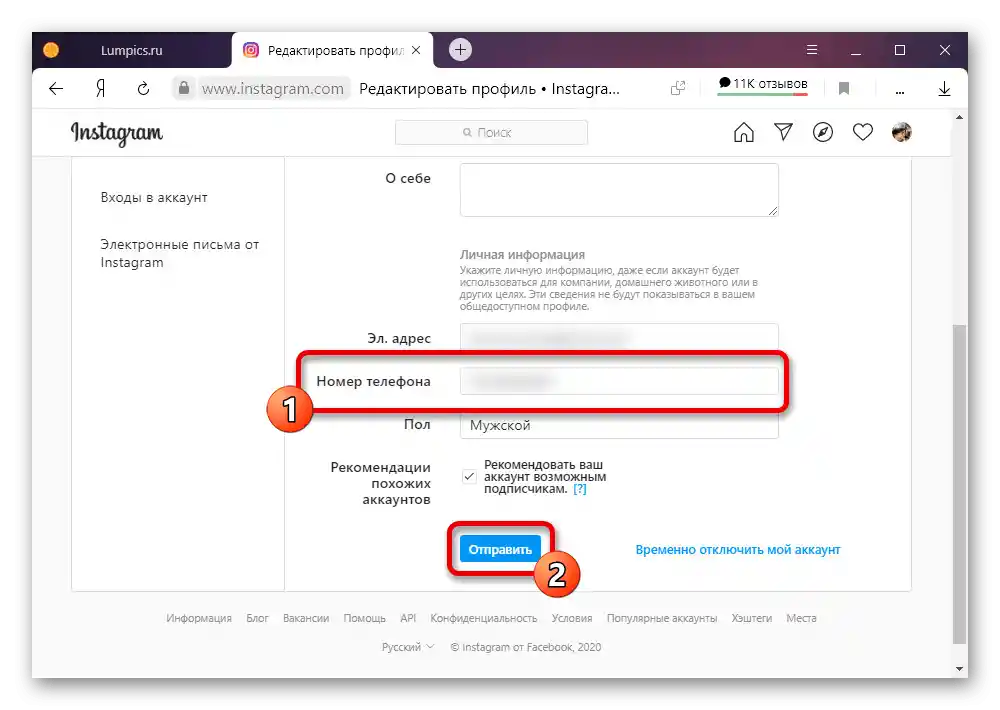Open a new tab with plus button
The height and width of the screenshot is (710, 1000).
pos(460,50)
